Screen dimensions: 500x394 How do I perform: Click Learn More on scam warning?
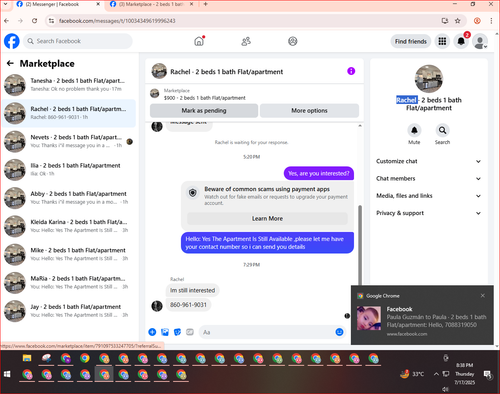tap(267, 219)
